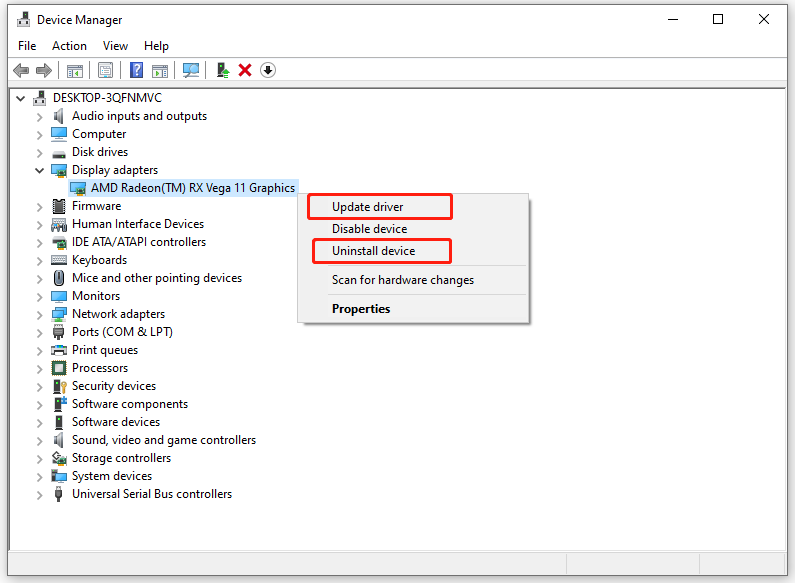Collapse the Display adapters node
The width and height of the screenshot is (795, 583).
click(x=40, y=170)
